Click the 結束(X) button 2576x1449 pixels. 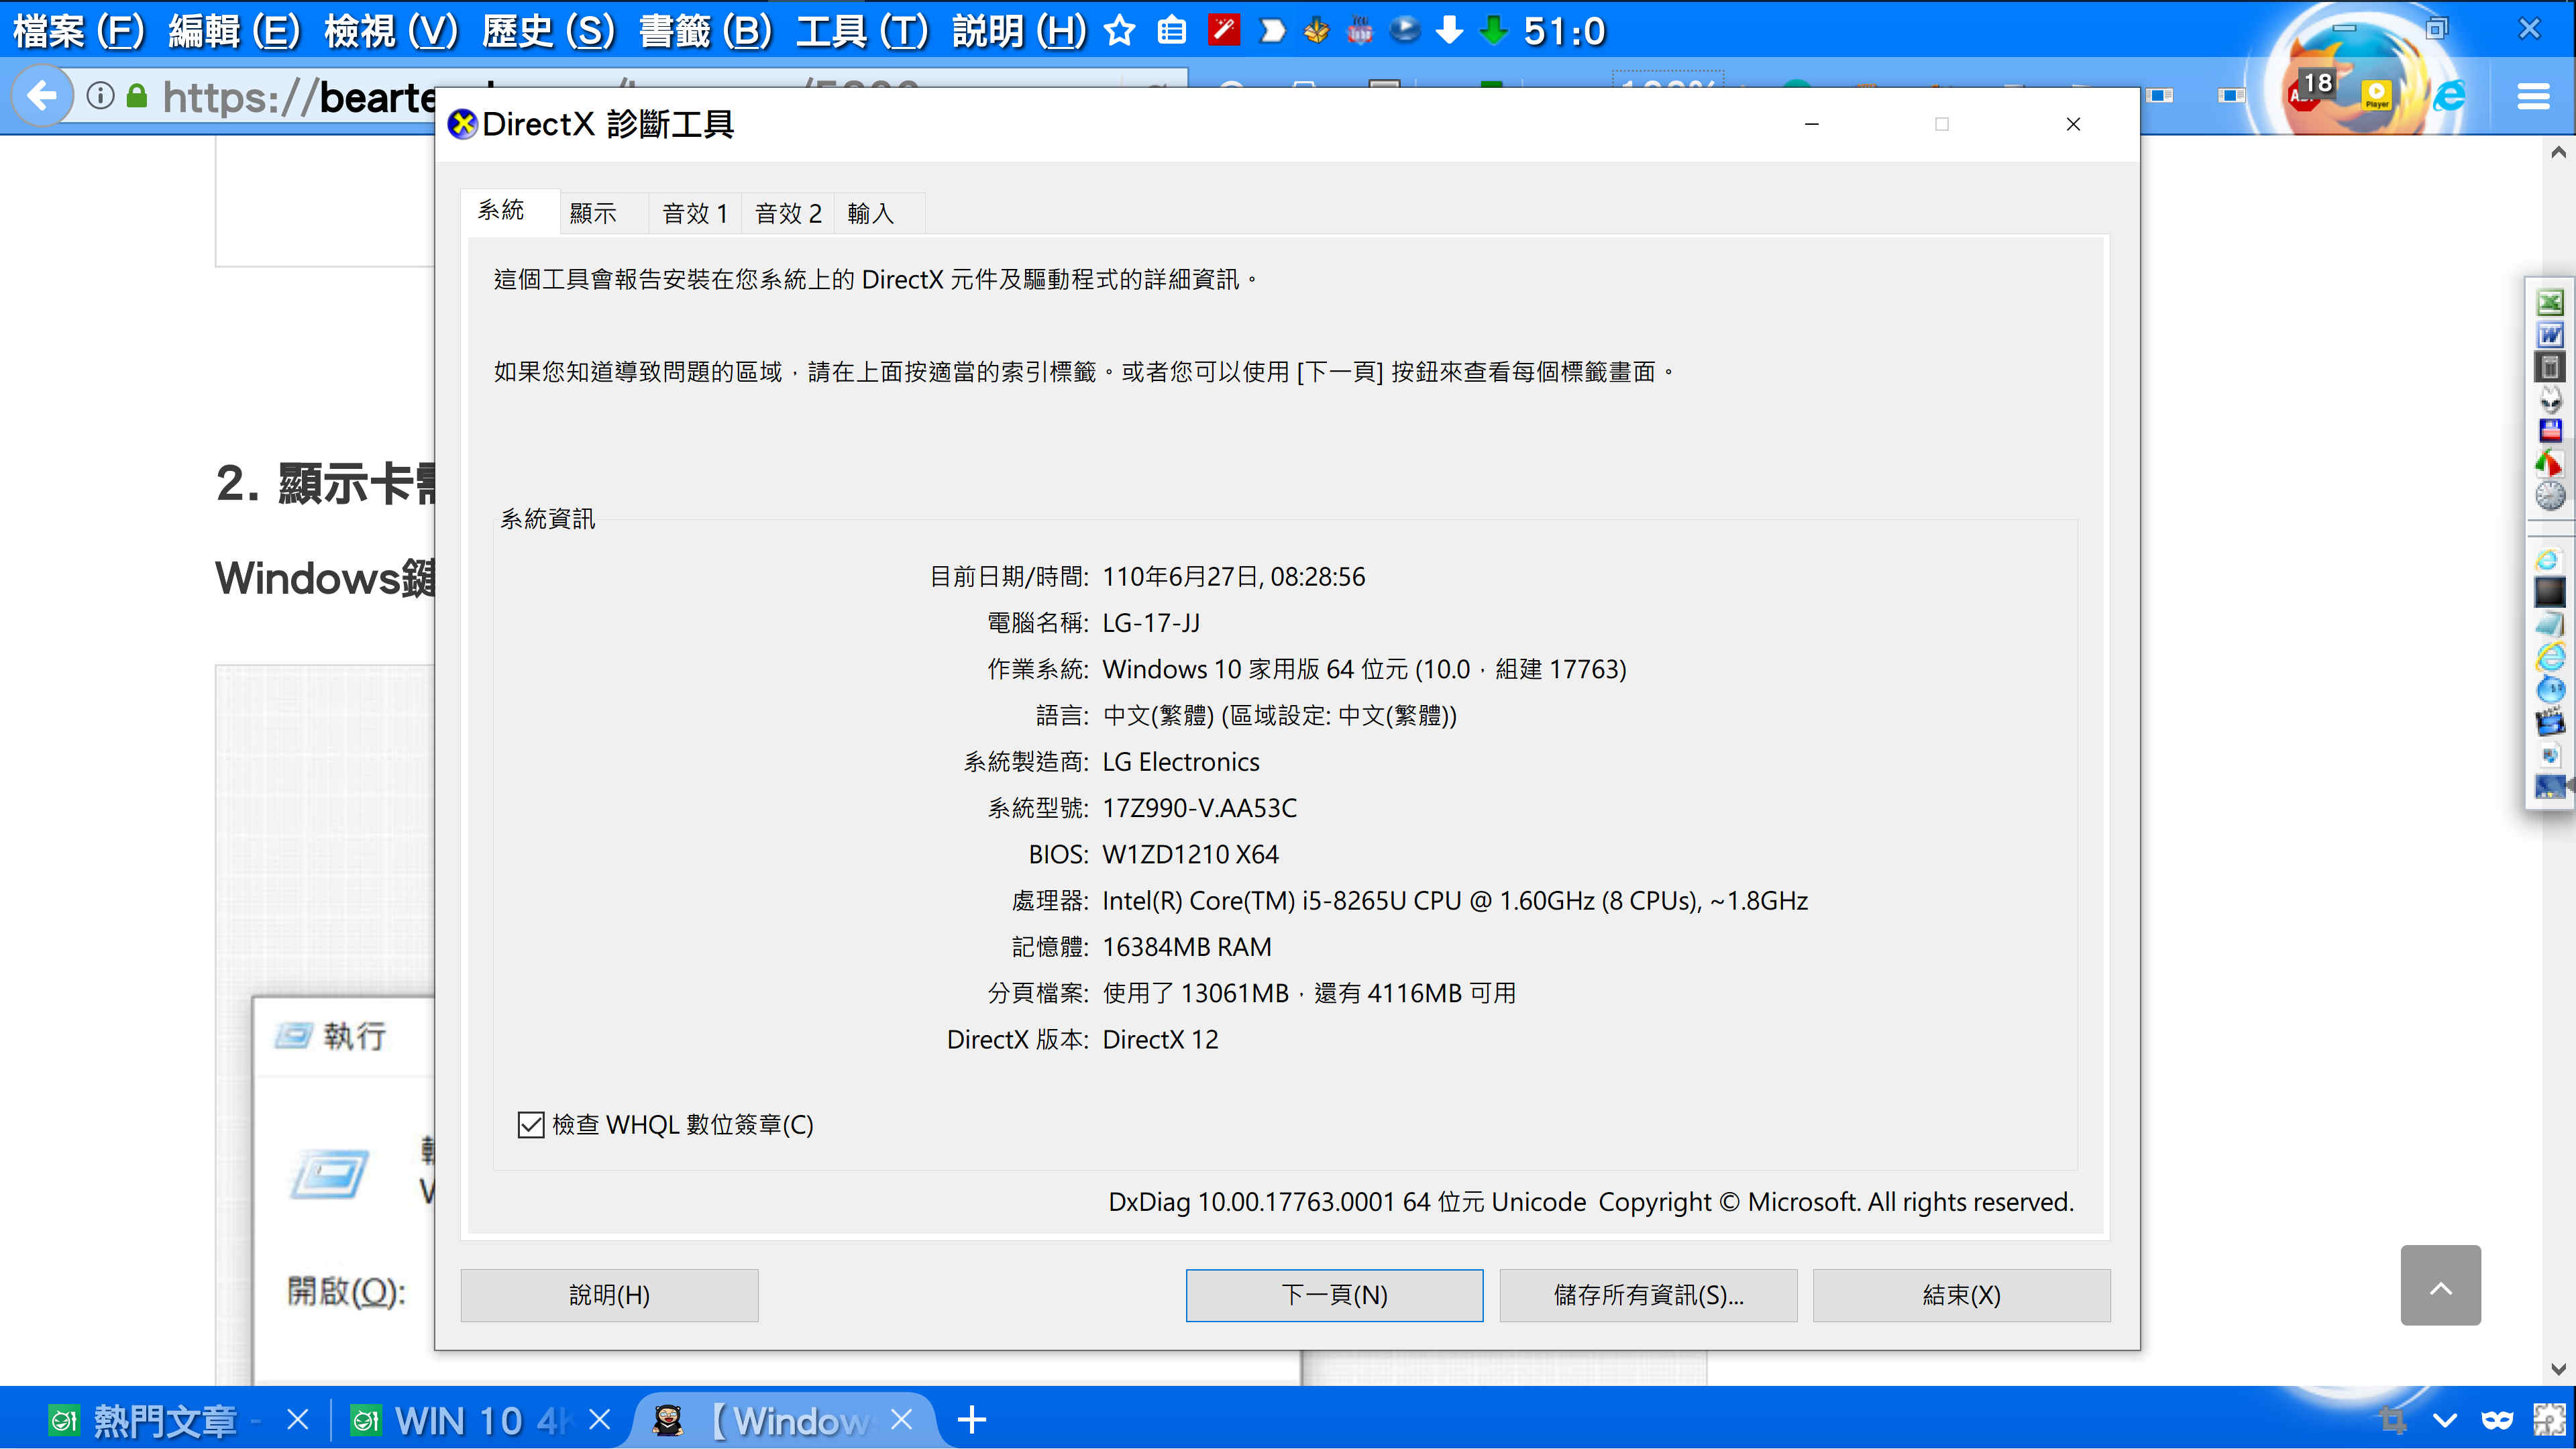tap(1961, 1295)
